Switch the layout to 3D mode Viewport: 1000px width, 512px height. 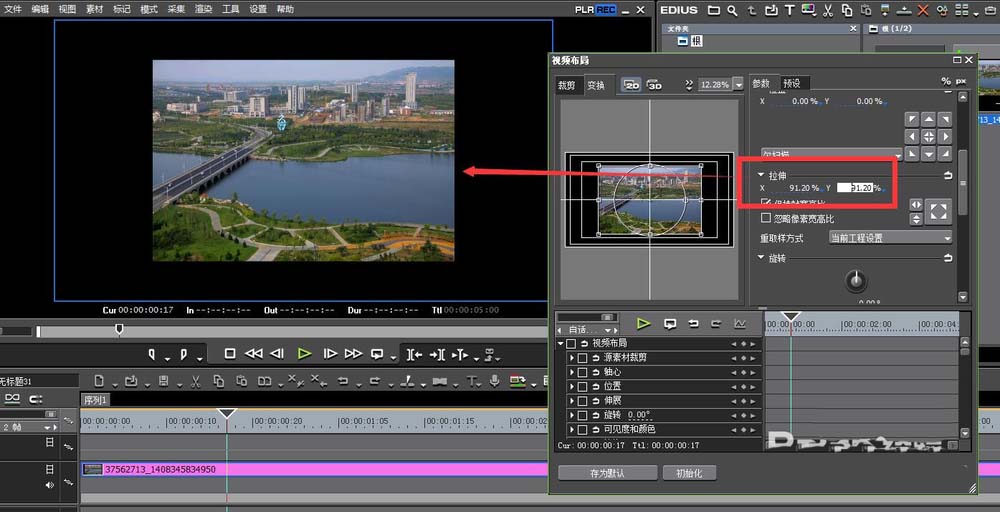point(655,85)
